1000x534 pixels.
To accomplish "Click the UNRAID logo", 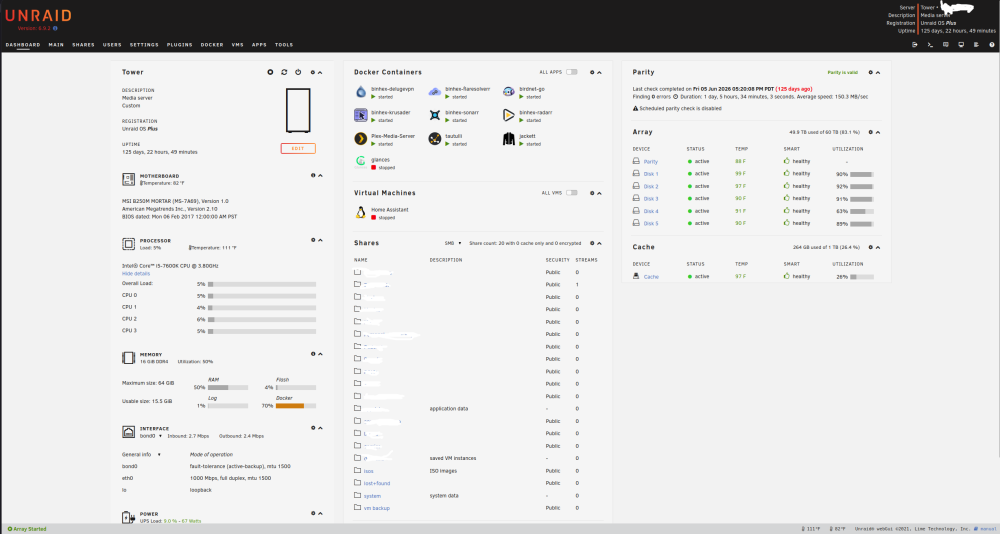I will [x=38, y=16].
